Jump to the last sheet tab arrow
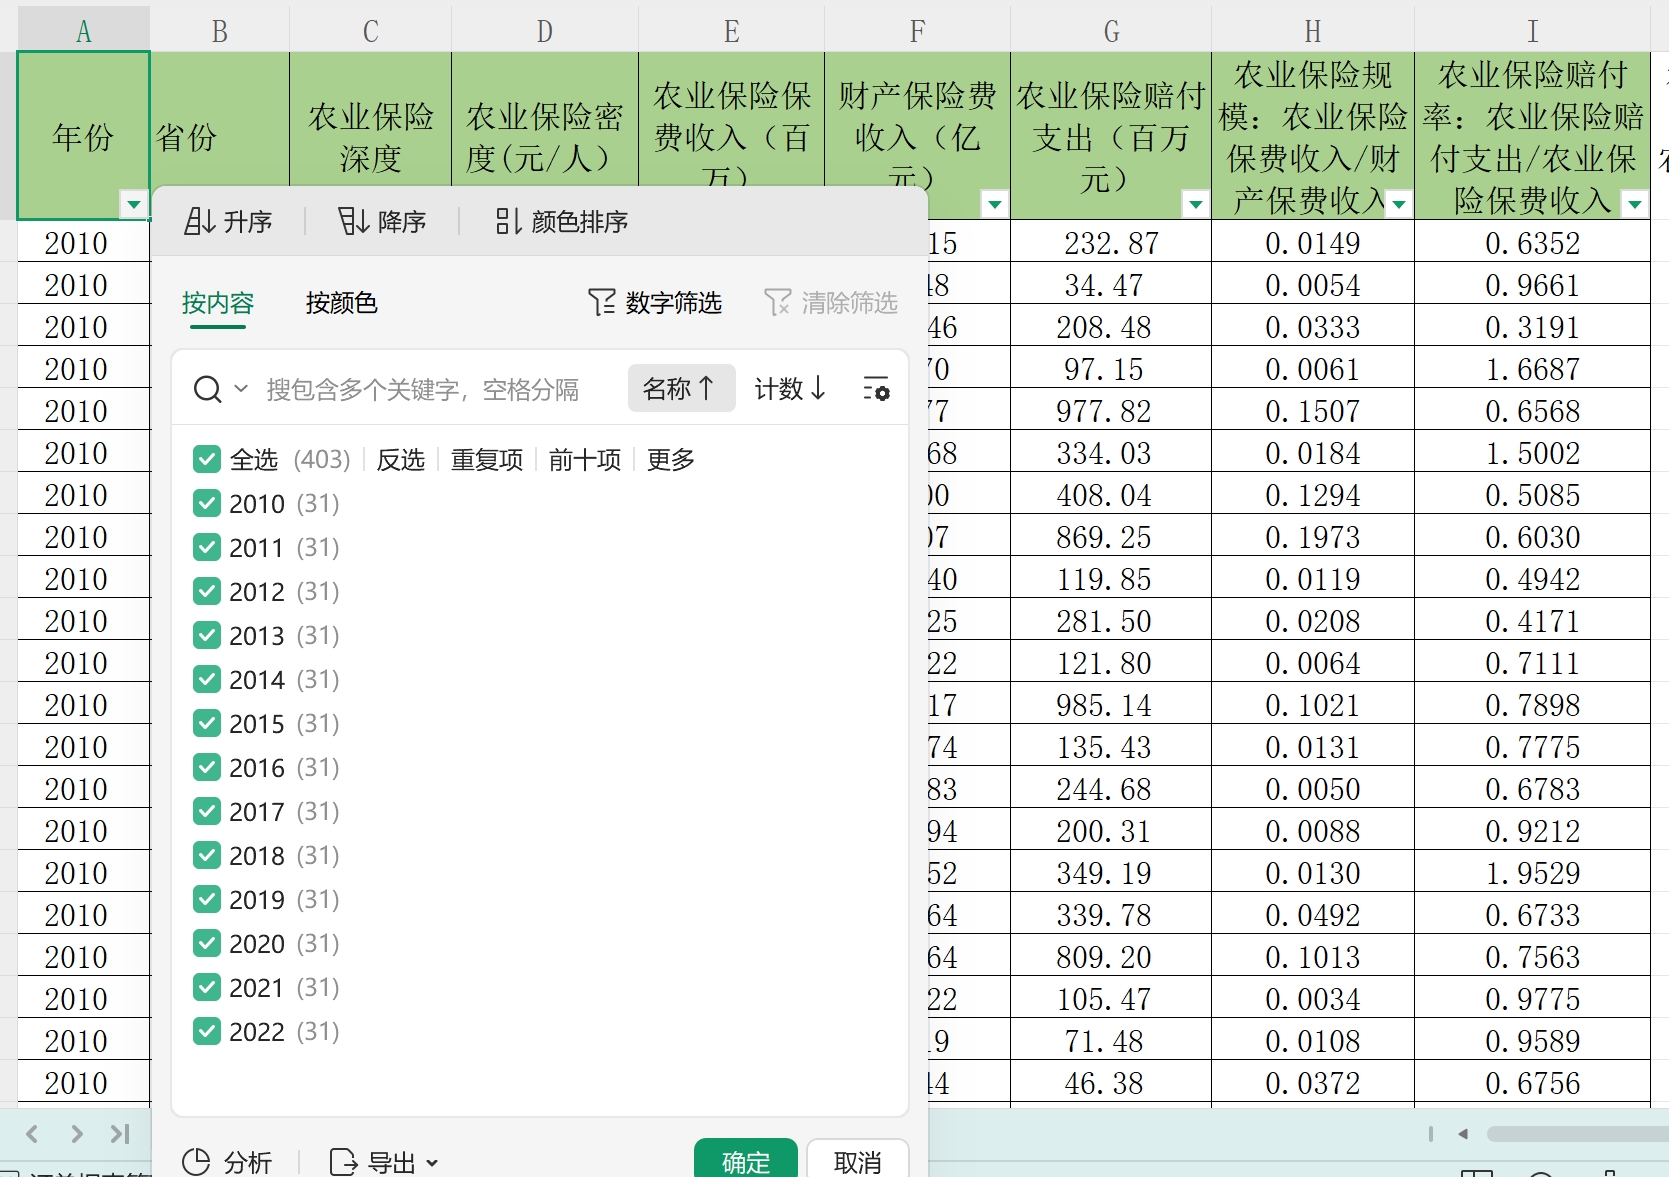This screenshot has height=1177, width=1669. coord(120,1134)
